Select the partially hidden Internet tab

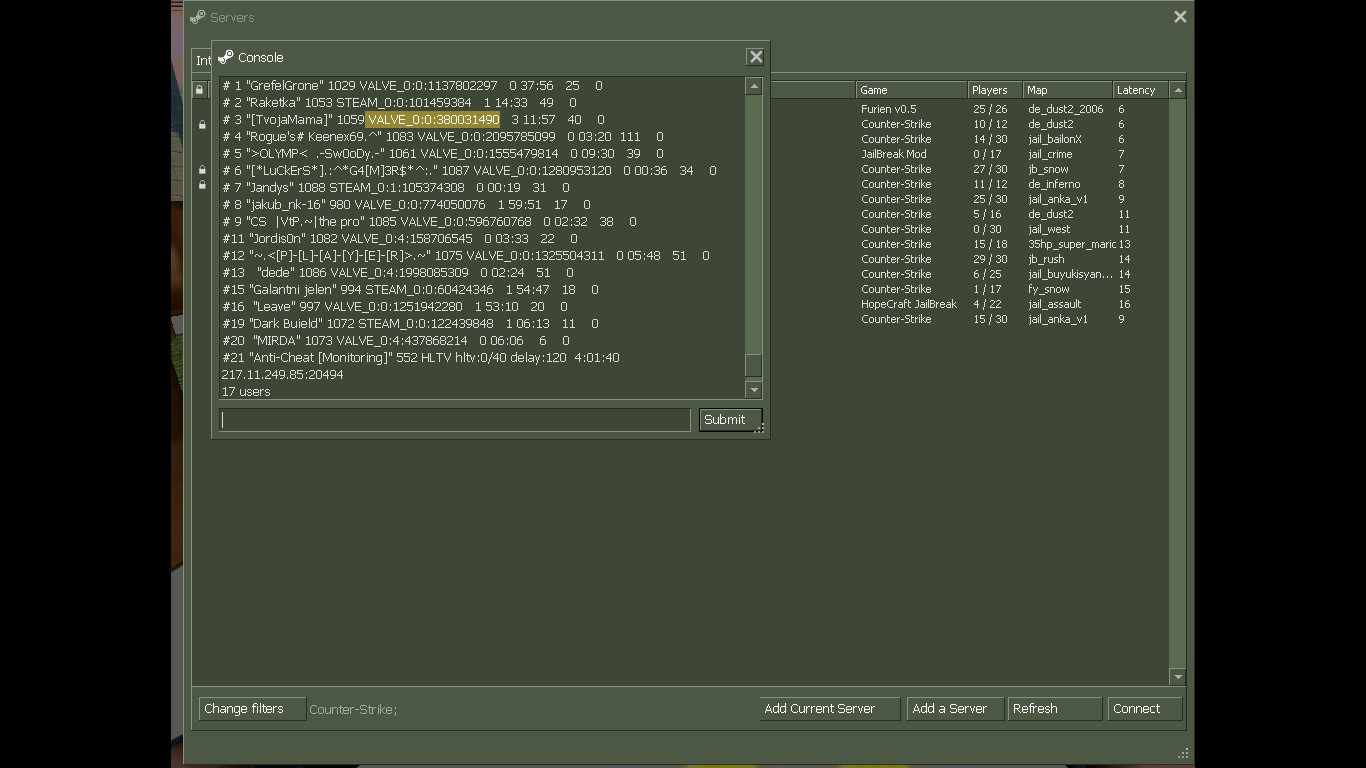tap(202, 61)
